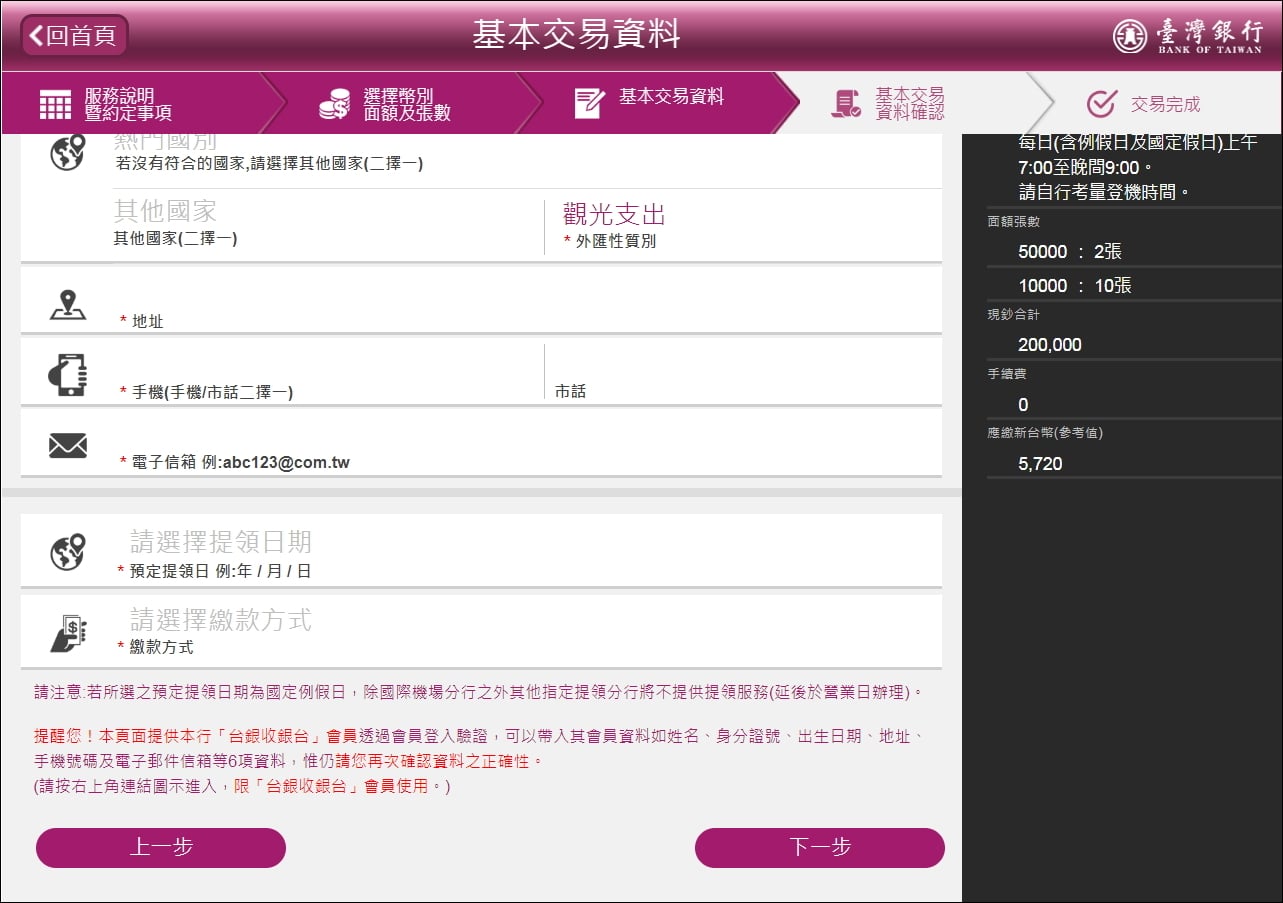
Task: Click the 200,000 現鈔合計 value
Action: pyautogui.click(x=1050, y=345)
